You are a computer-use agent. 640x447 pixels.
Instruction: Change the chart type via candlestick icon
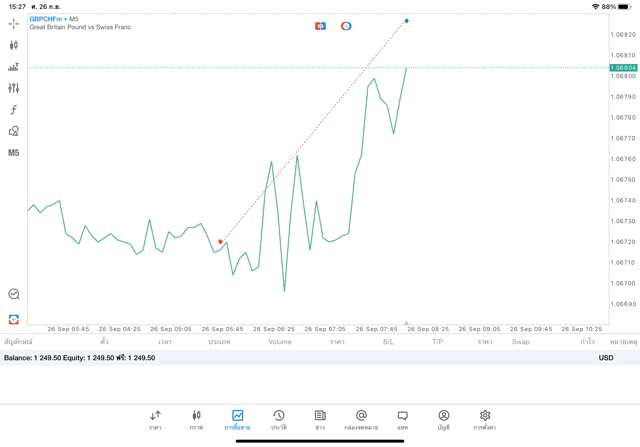point(13,45)
